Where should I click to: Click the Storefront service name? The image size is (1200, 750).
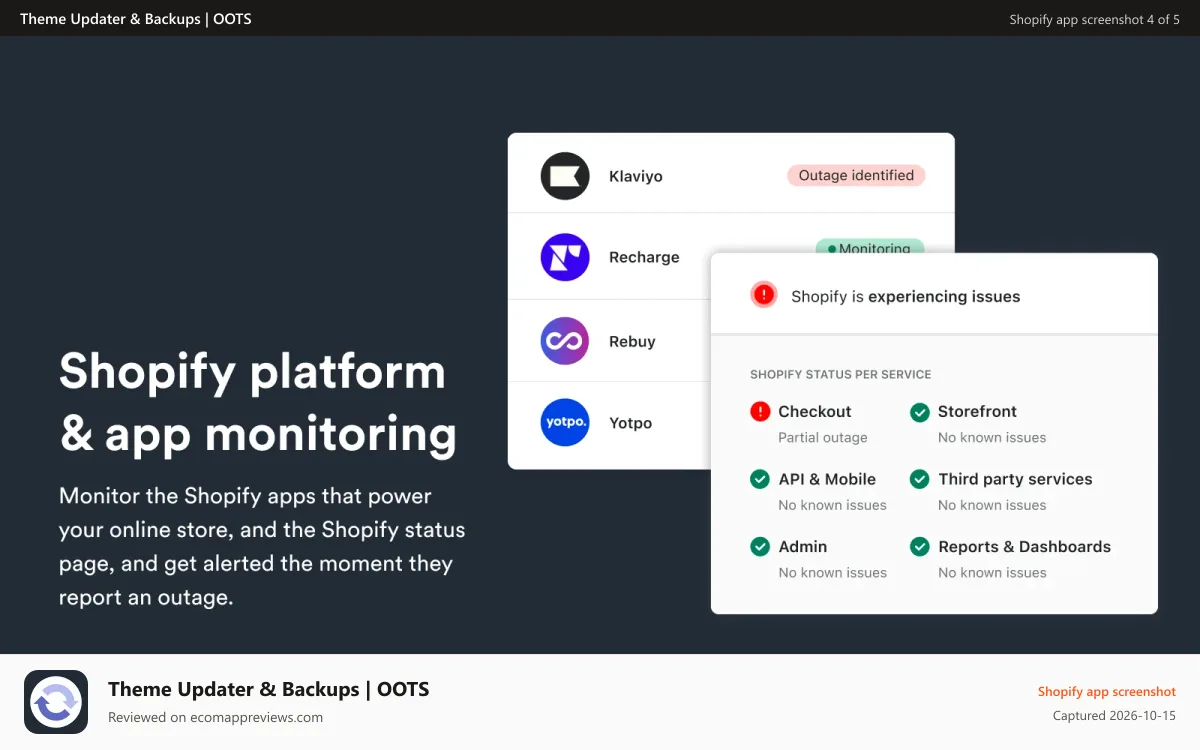point(977,411)
